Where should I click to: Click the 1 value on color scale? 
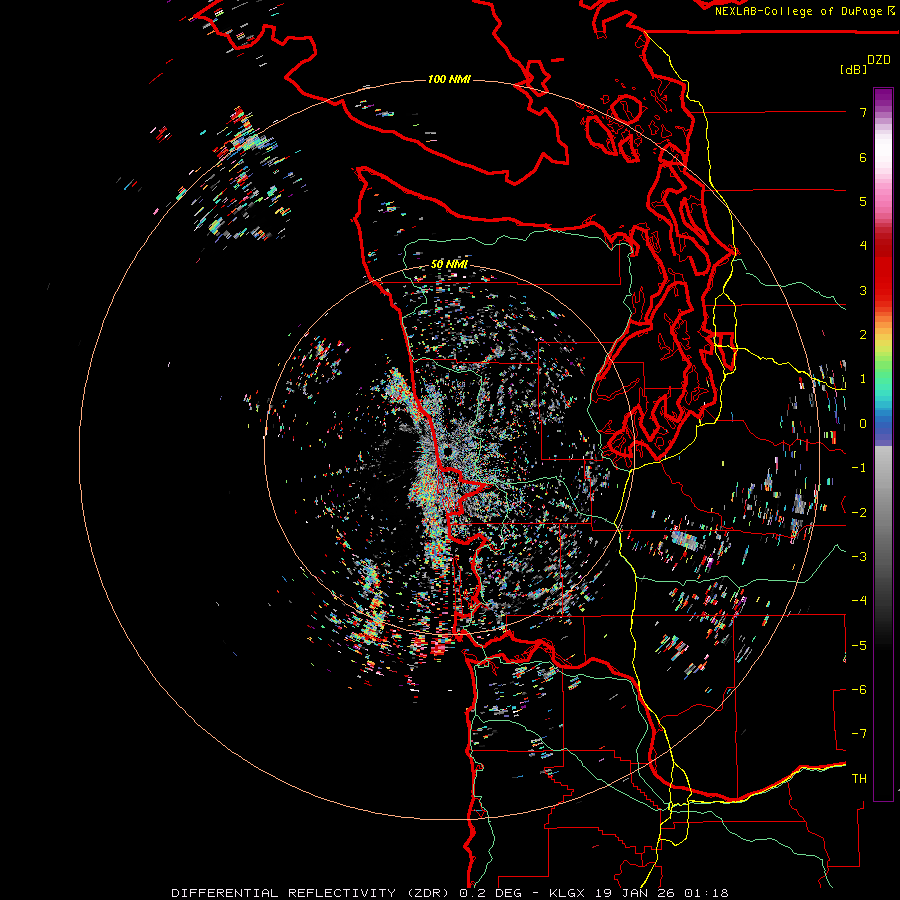pyautogui.click(x=863, y=379)
